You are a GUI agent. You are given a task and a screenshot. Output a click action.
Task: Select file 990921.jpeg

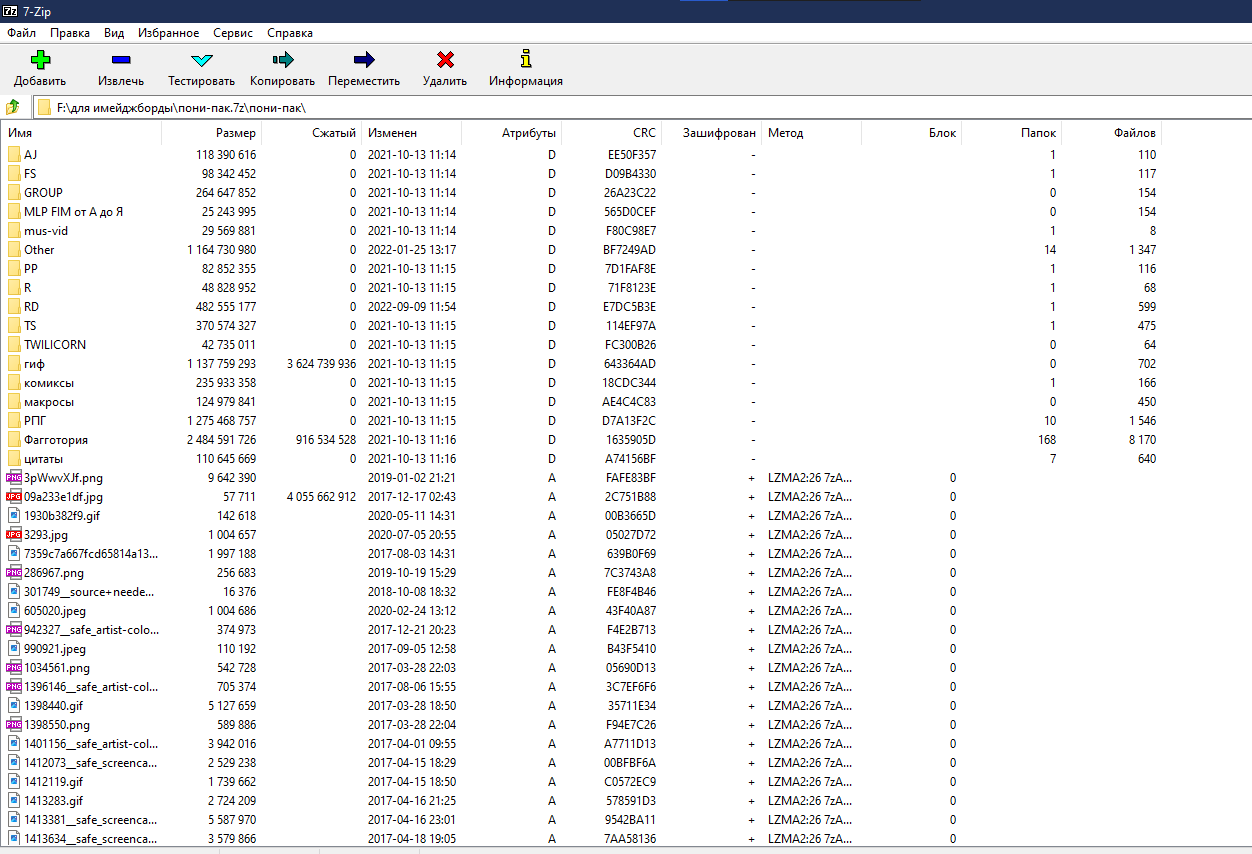point(55,649)
